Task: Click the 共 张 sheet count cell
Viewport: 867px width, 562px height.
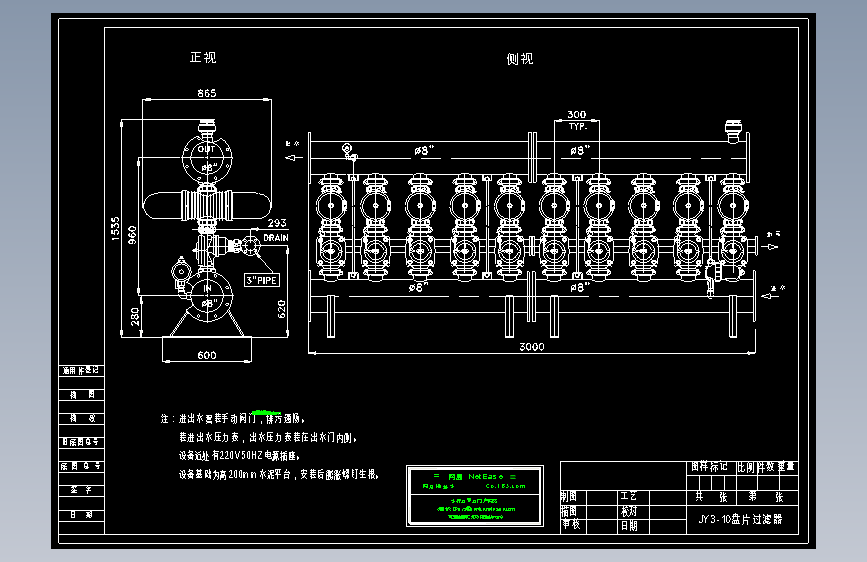Action: pyautogui.click(x=711, y=497)
